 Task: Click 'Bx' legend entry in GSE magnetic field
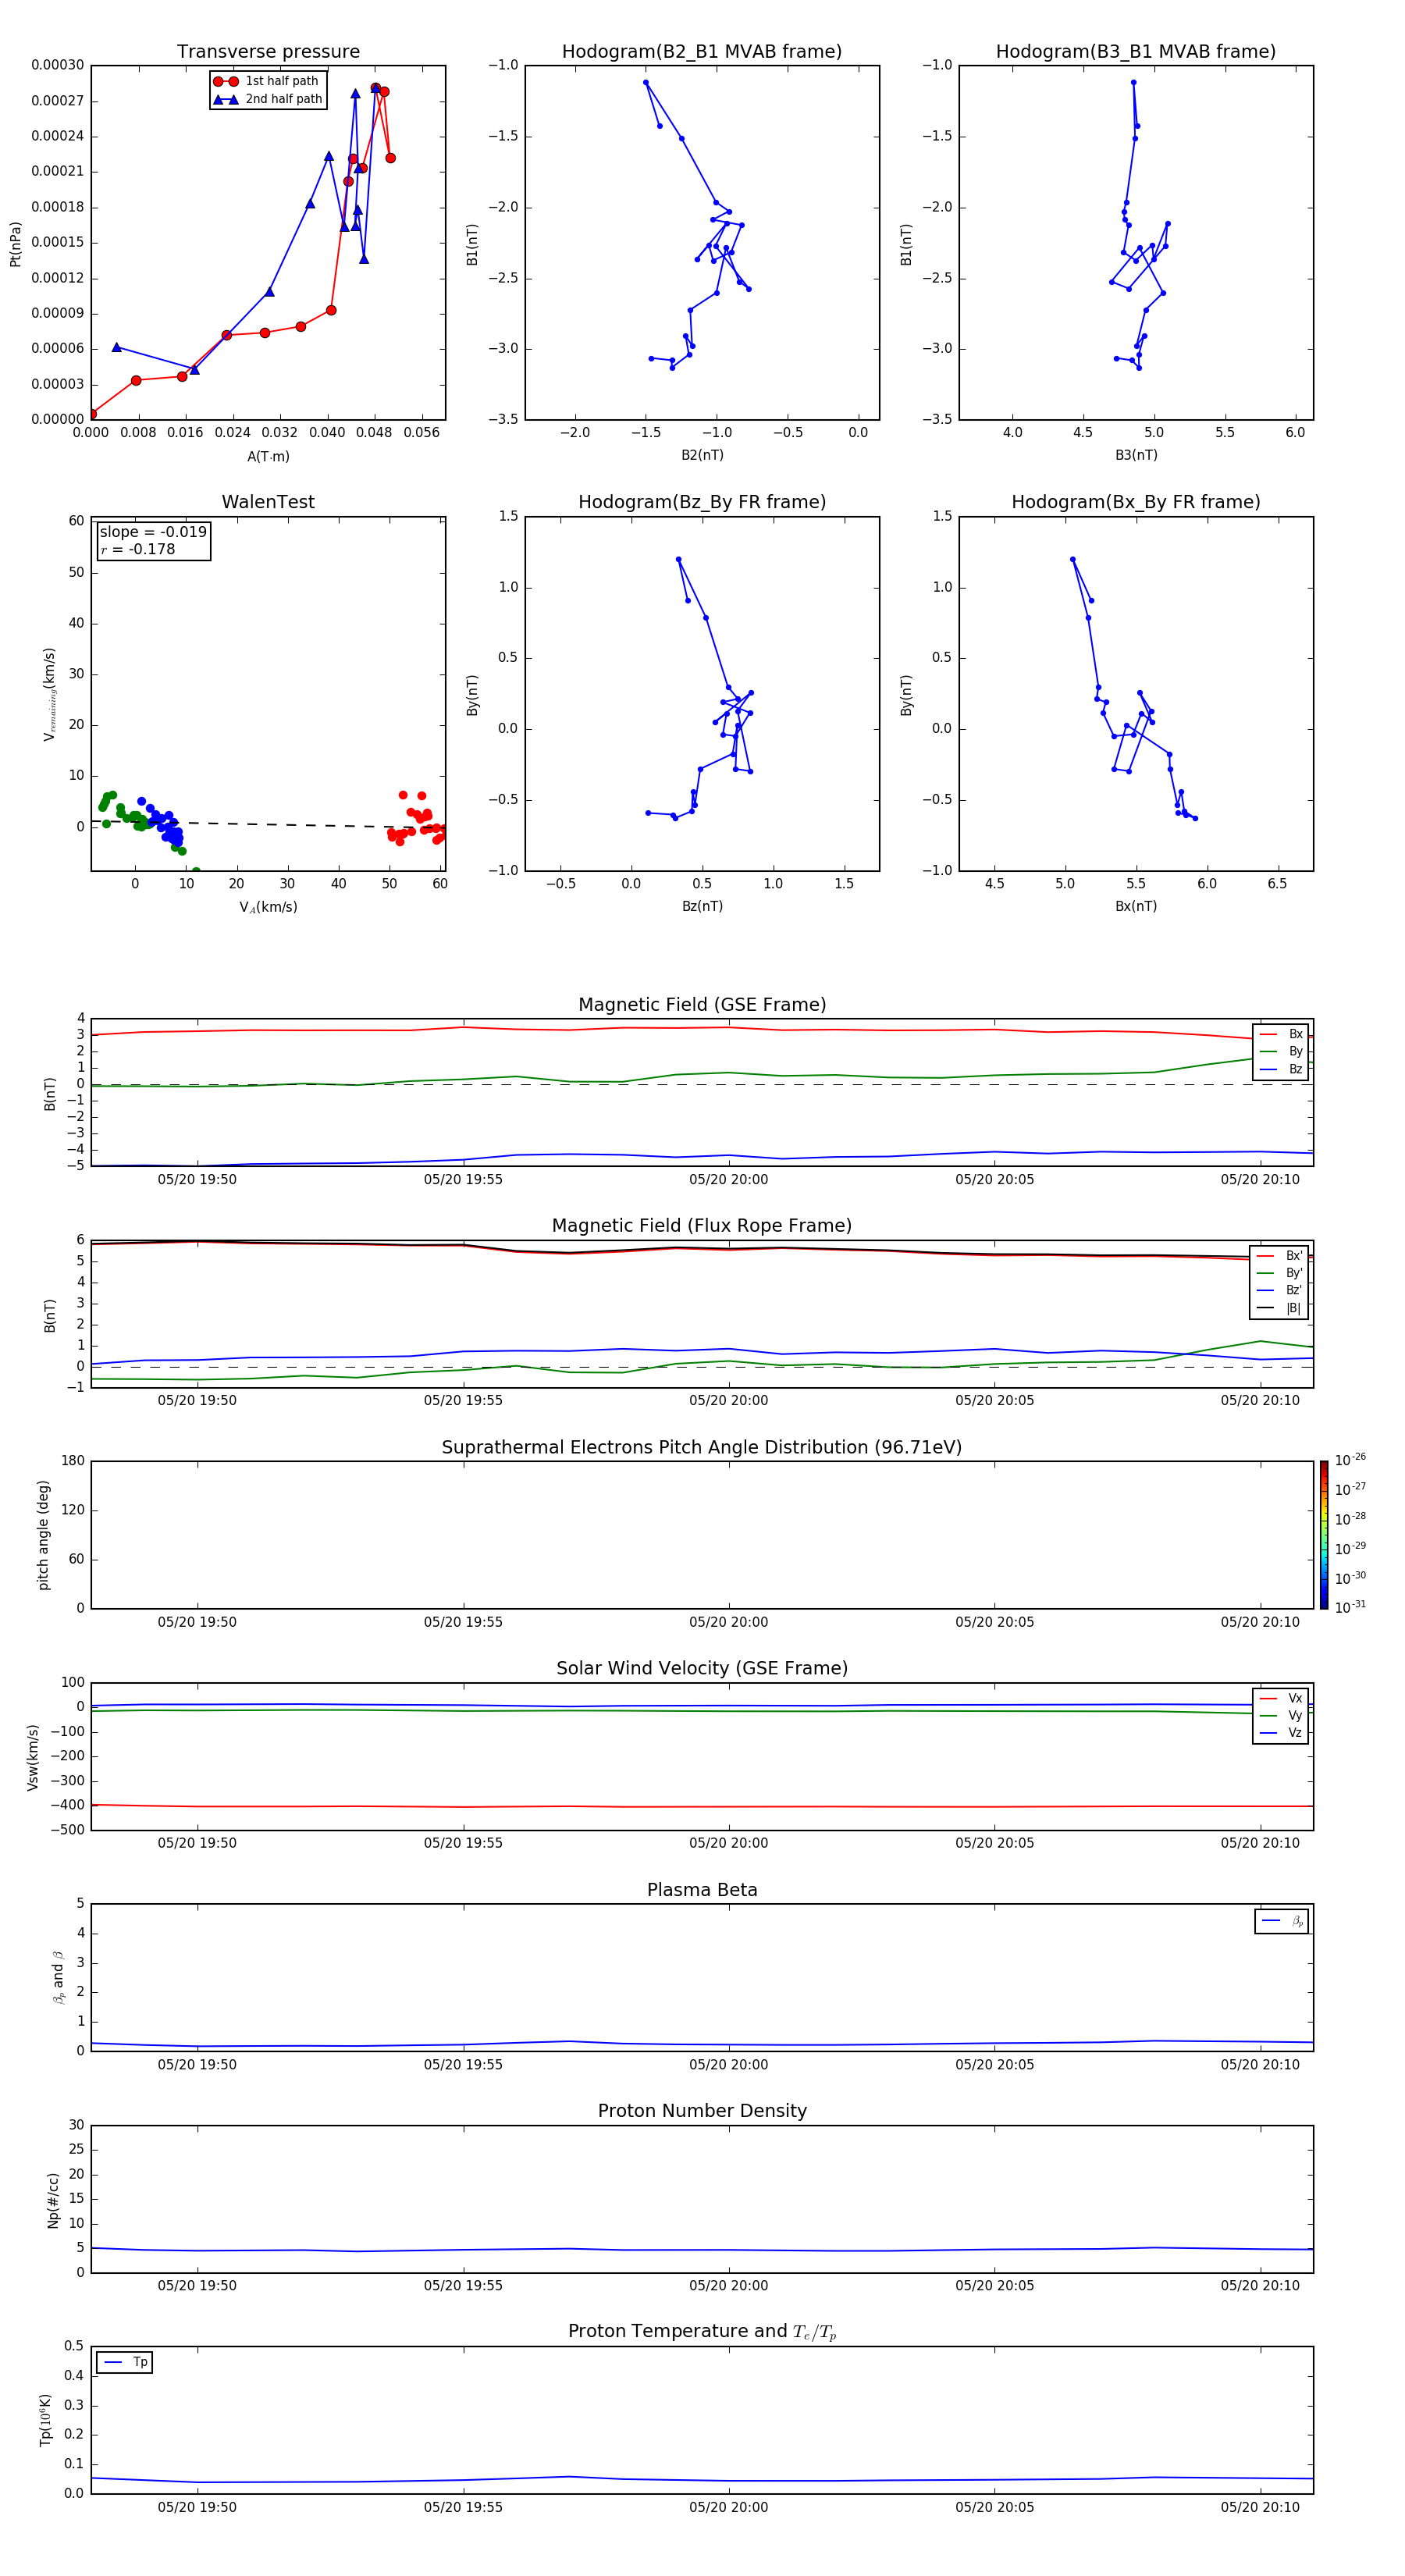pos(1281,1035)
